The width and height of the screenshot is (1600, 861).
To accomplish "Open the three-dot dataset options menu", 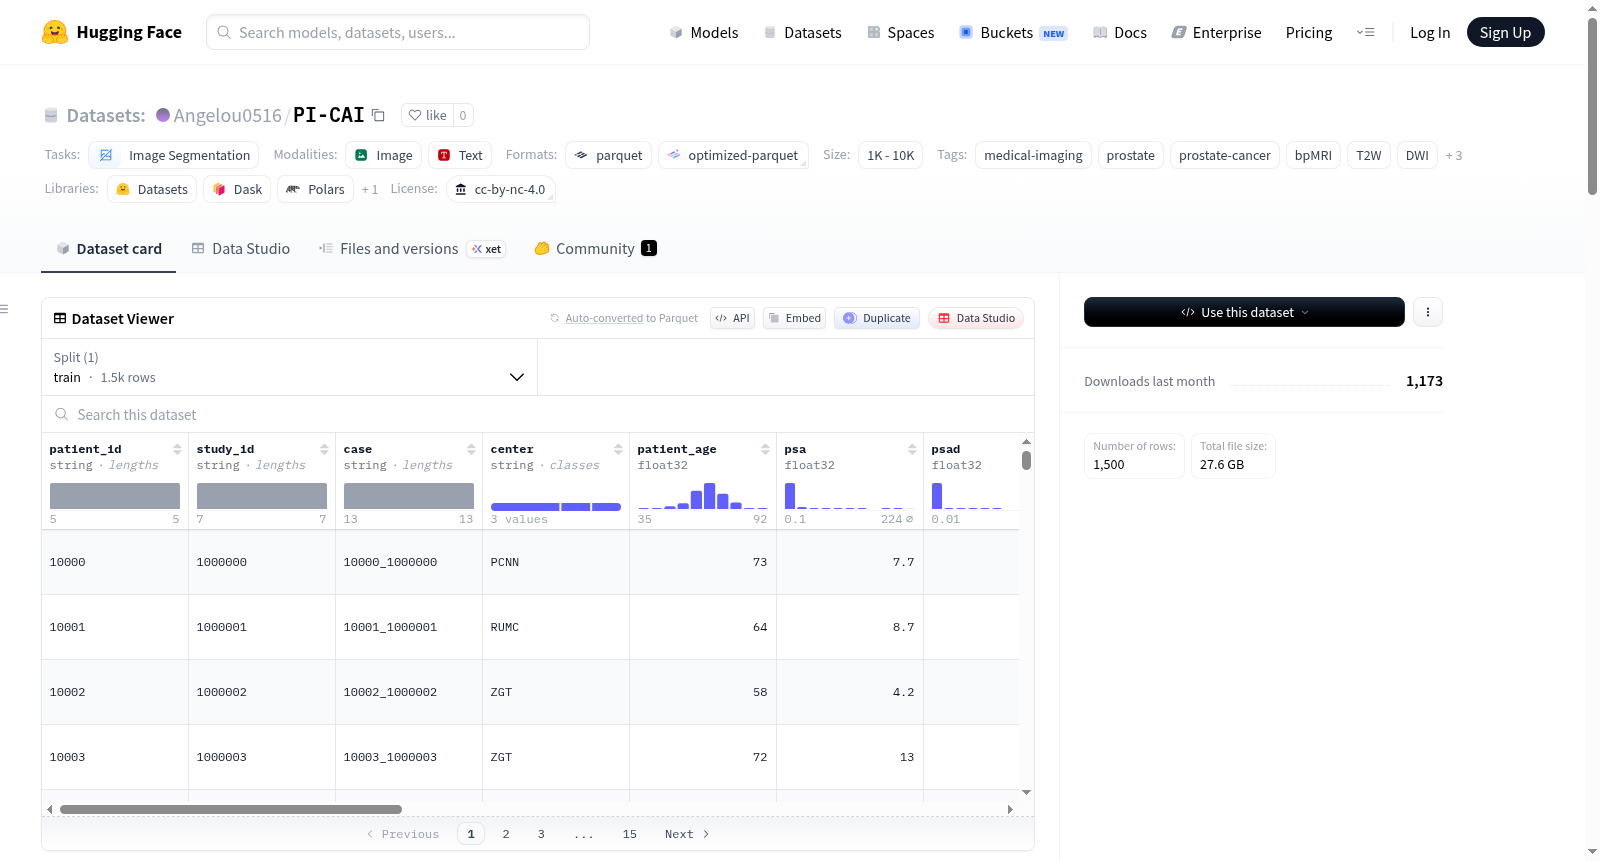I will tap(1428, 312).
